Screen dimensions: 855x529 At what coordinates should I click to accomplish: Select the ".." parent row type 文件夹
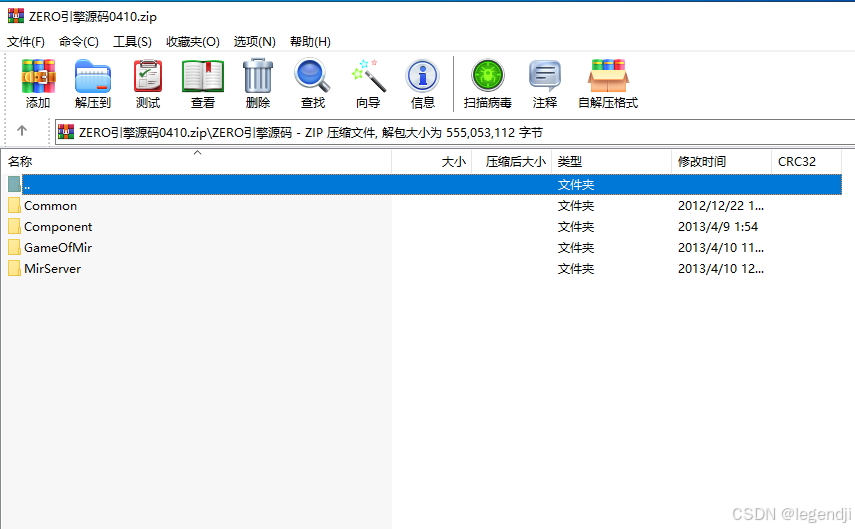(576, 184)
